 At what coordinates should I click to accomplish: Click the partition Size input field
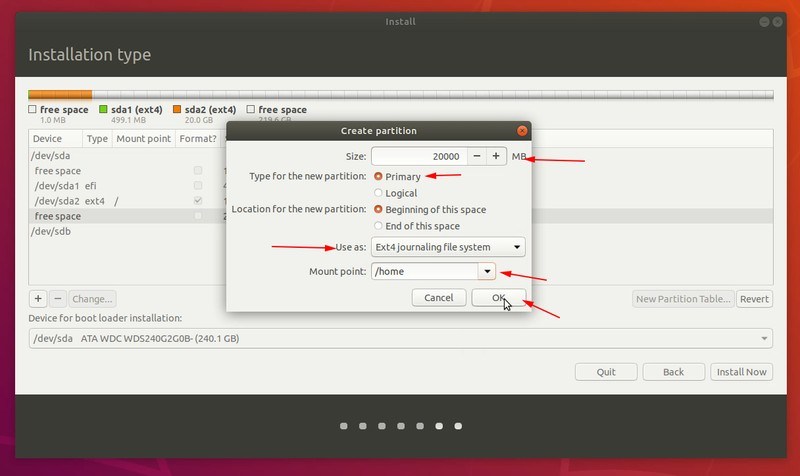point(418,156)
